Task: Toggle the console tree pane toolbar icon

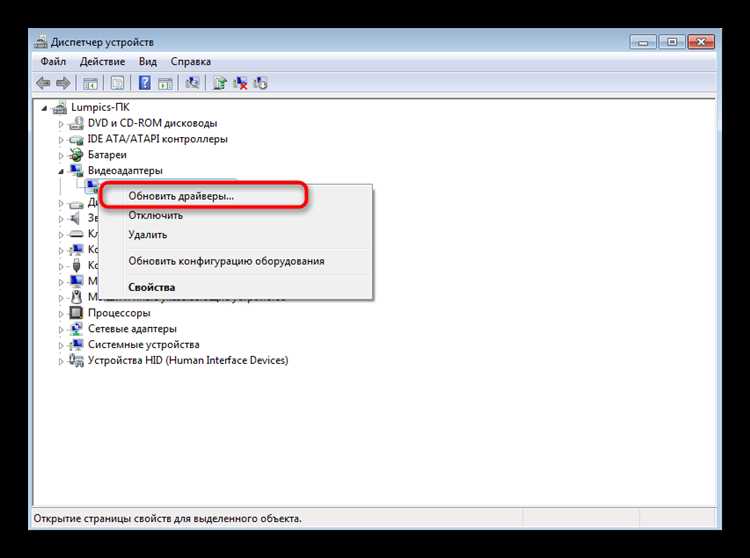Action: pos(90,83)
